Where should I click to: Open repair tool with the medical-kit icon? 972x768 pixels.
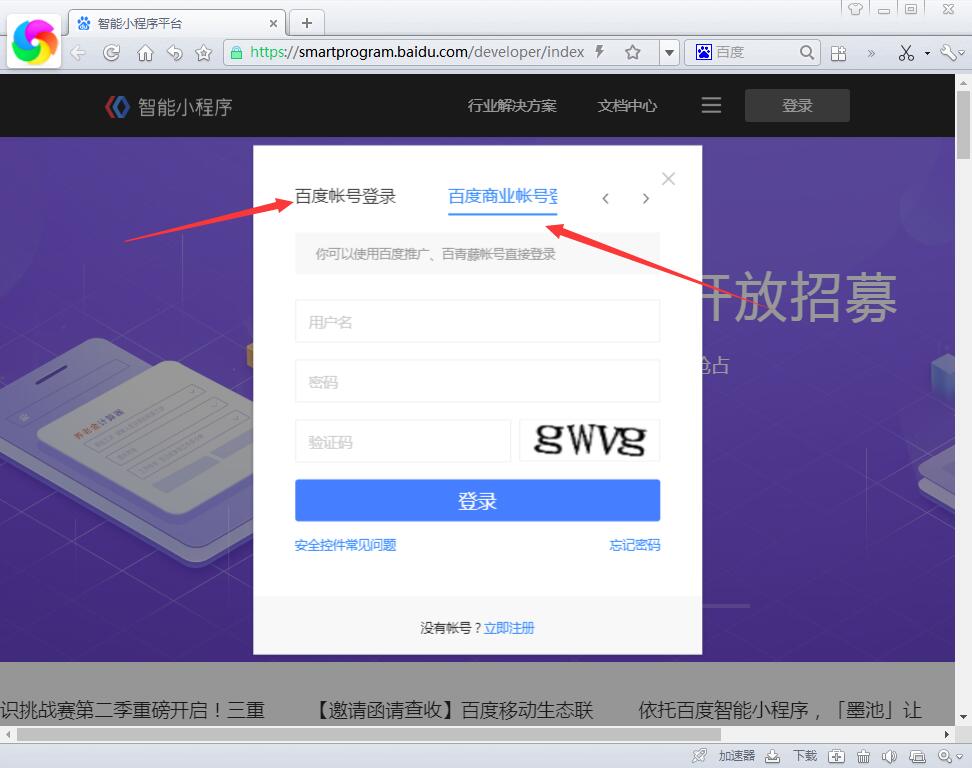coord(837,755)
